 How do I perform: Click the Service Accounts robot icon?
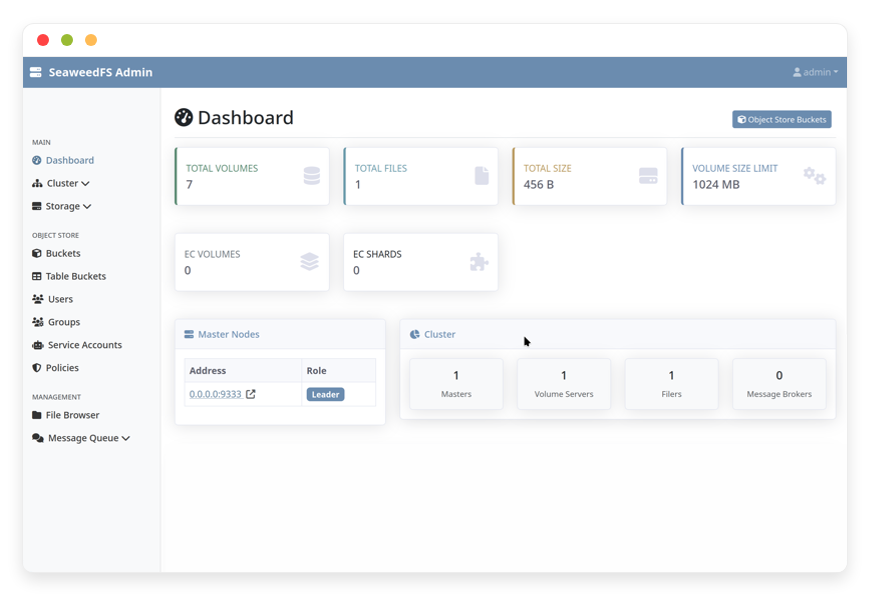38,345
